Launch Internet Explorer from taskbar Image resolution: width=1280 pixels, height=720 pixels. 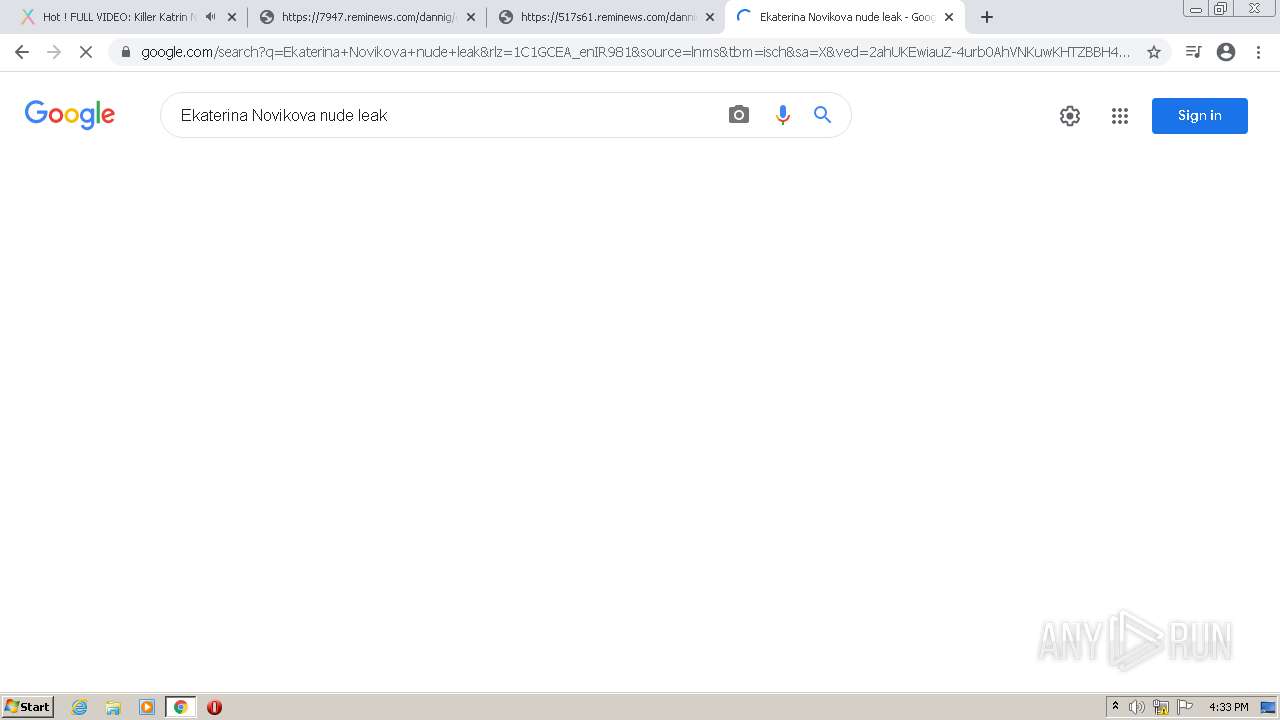click(80, 707)
